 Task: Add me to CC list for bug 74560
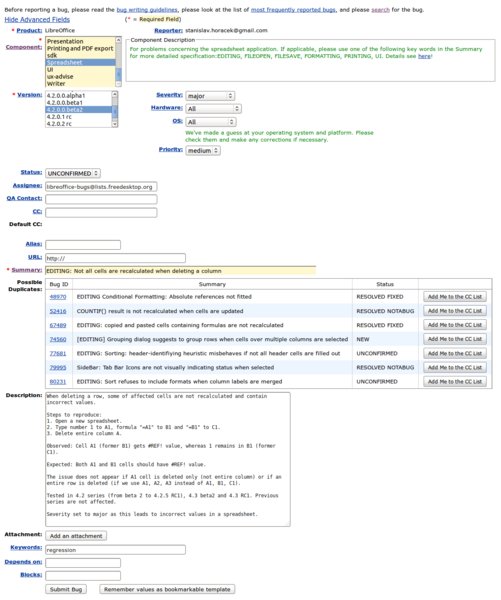pos(455,339)
